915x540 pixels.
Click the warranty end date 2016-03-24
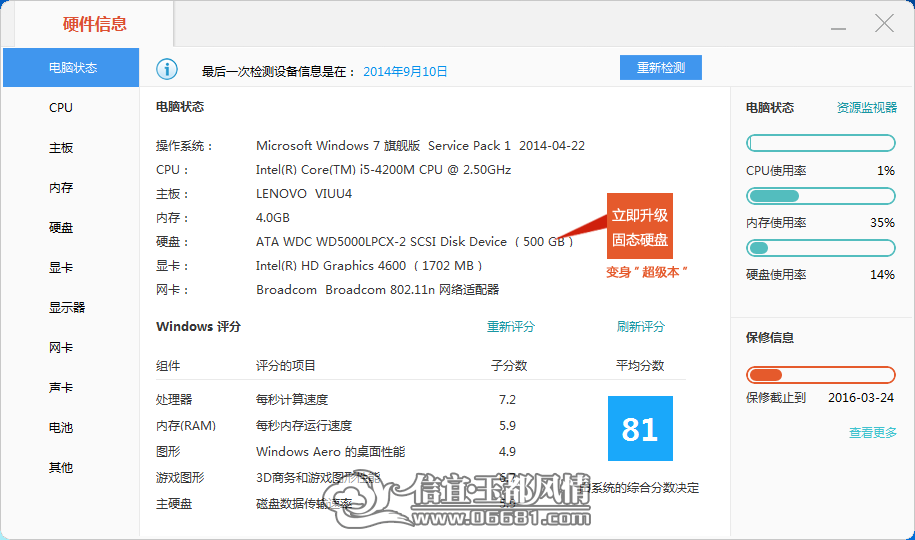861,398
